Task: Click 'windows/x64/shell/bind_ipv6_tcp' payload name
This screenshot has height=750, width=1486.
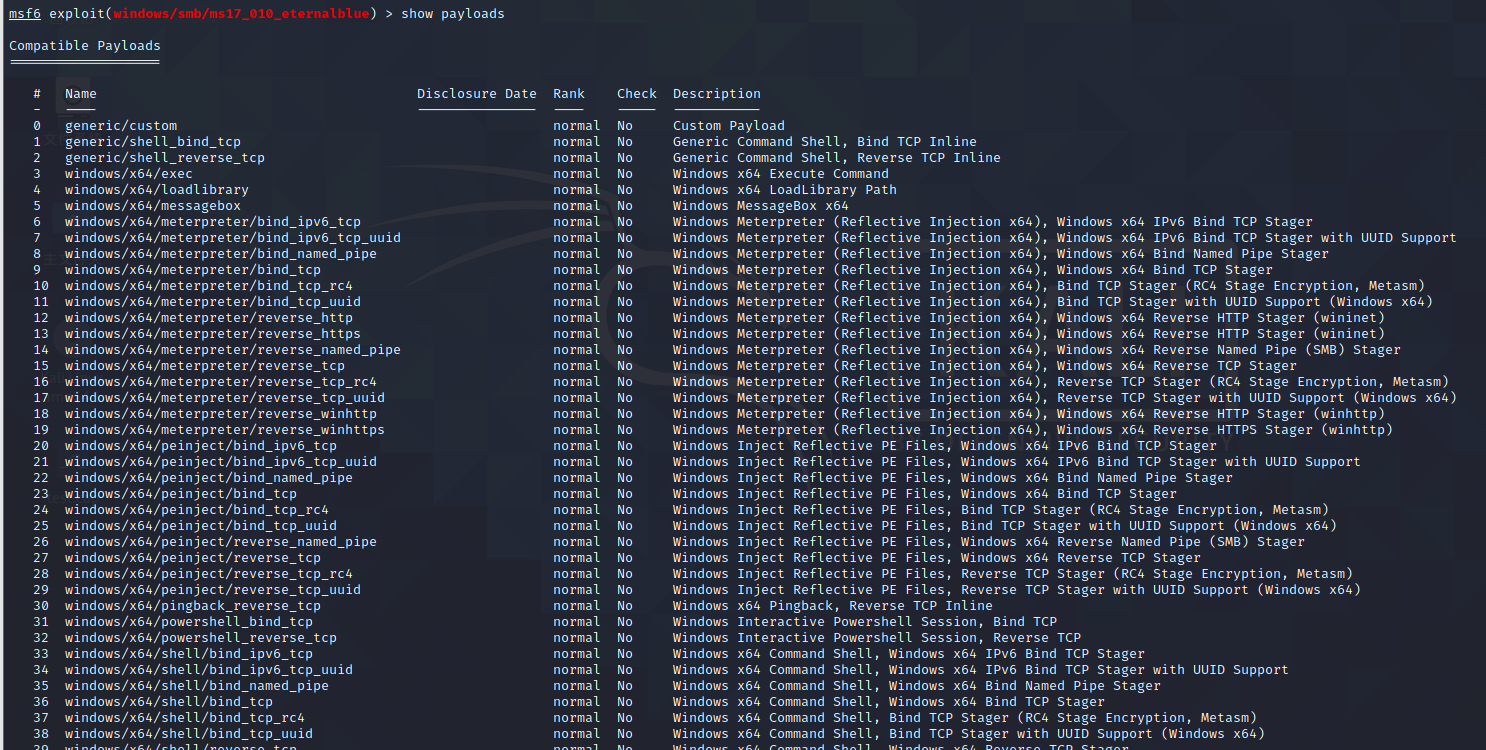Action: [x=189, y=654]
